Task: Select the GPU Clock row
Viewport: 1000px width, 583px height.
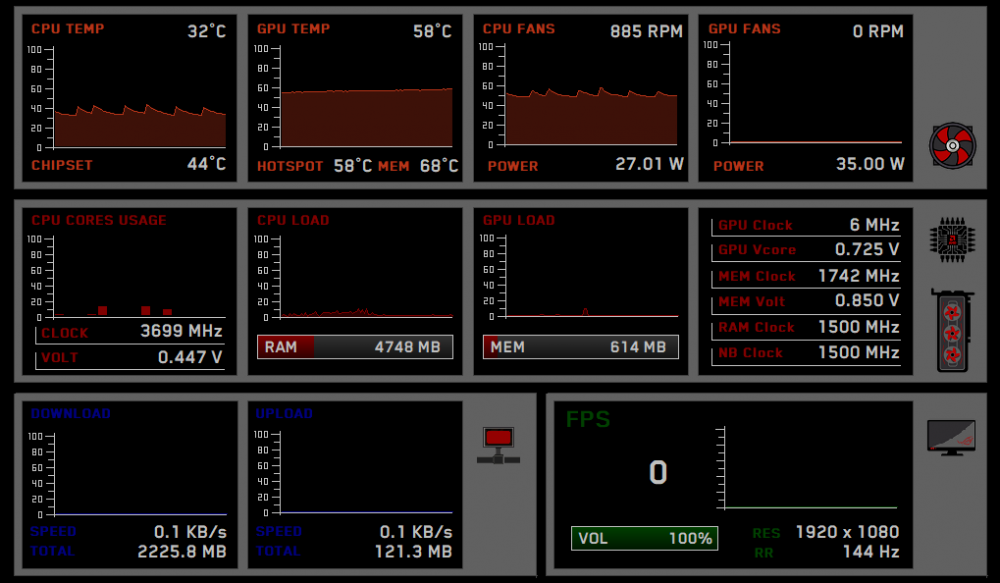Action: pyautogui.click(x=807, y=225)
